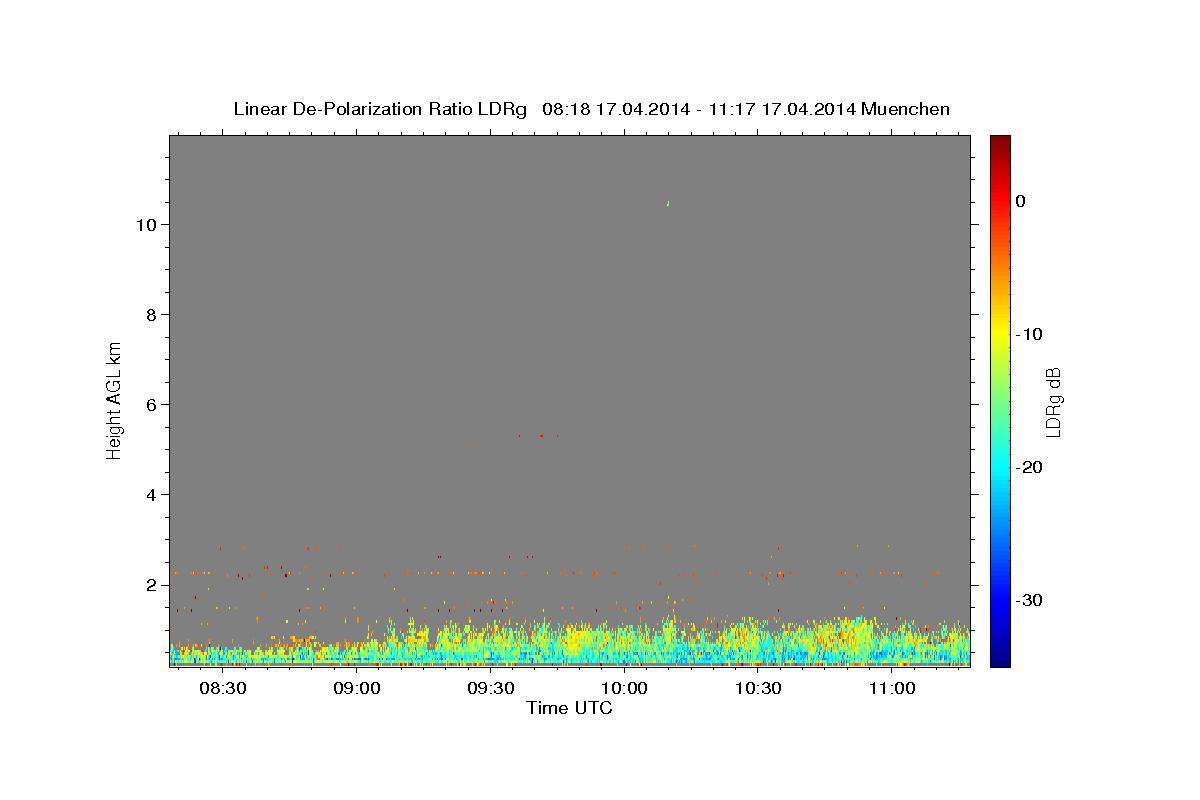Click the blue -30 dB colorbar region
This screenshot has height=800, width=1200.
click(1000, 600)
